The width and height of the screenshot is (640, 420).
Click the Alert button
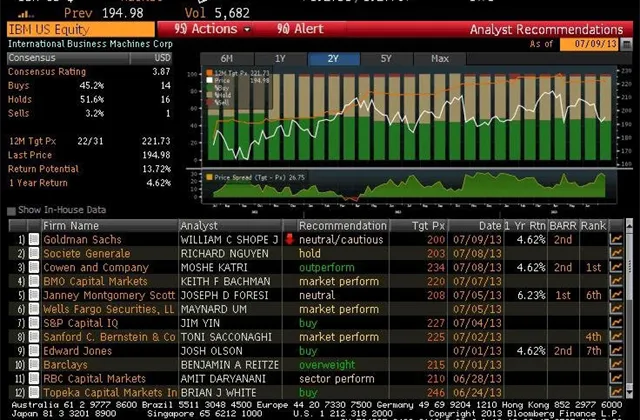pos(300,29)
